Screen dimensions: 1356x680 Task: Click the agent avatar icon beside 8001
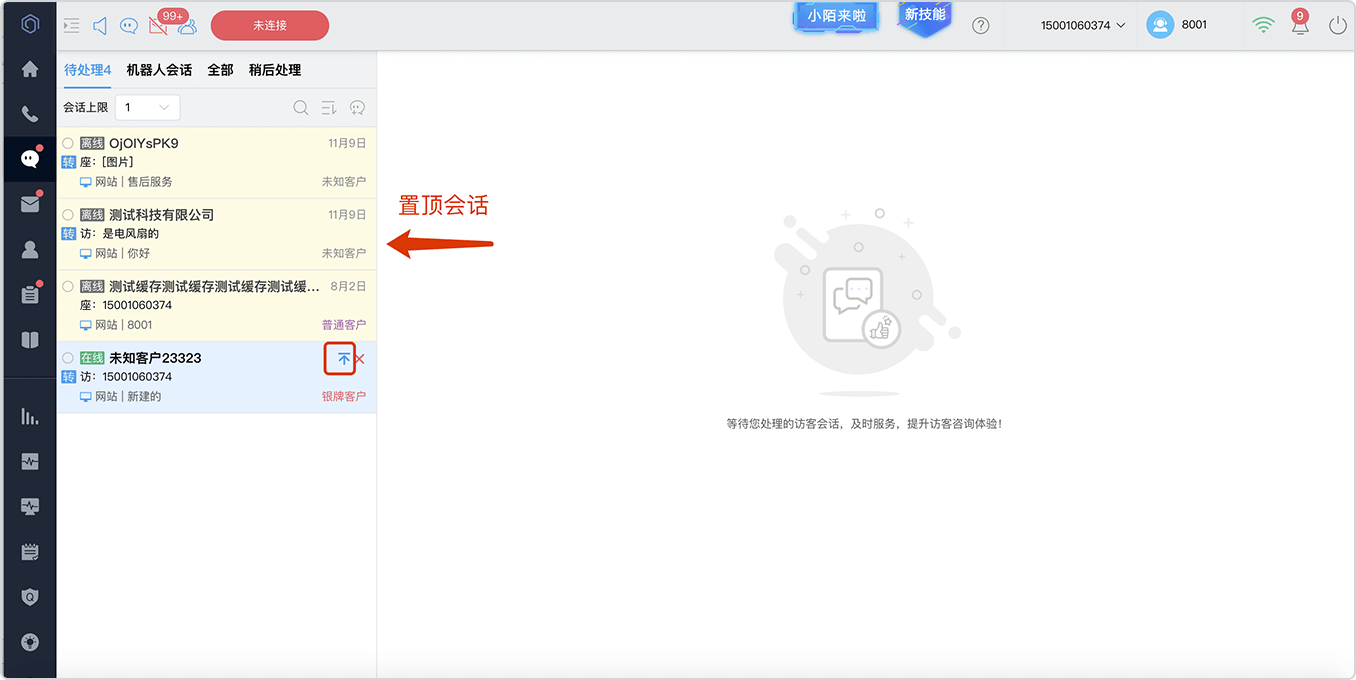click(1160, 25)
